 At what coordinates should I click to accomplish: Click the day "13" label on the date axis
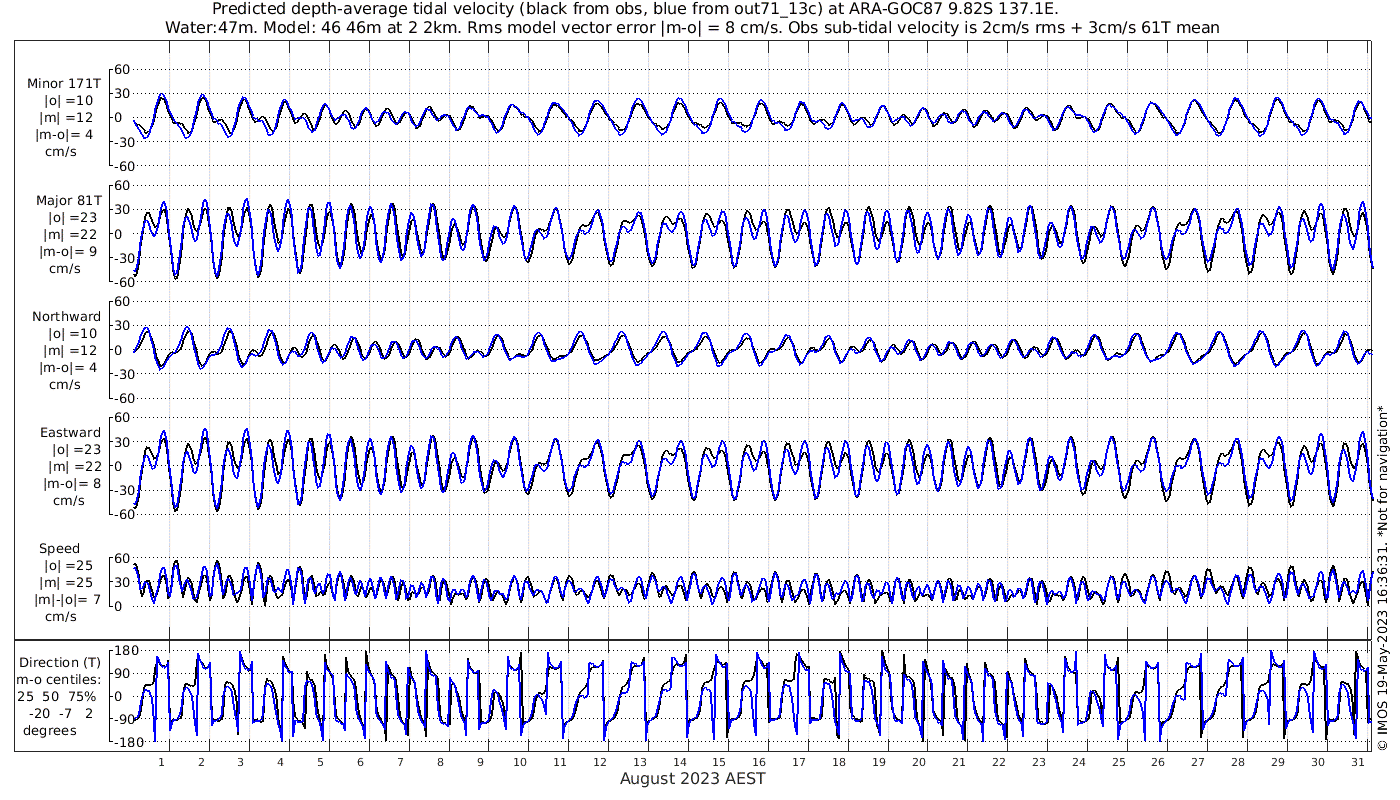pos(640,762)
